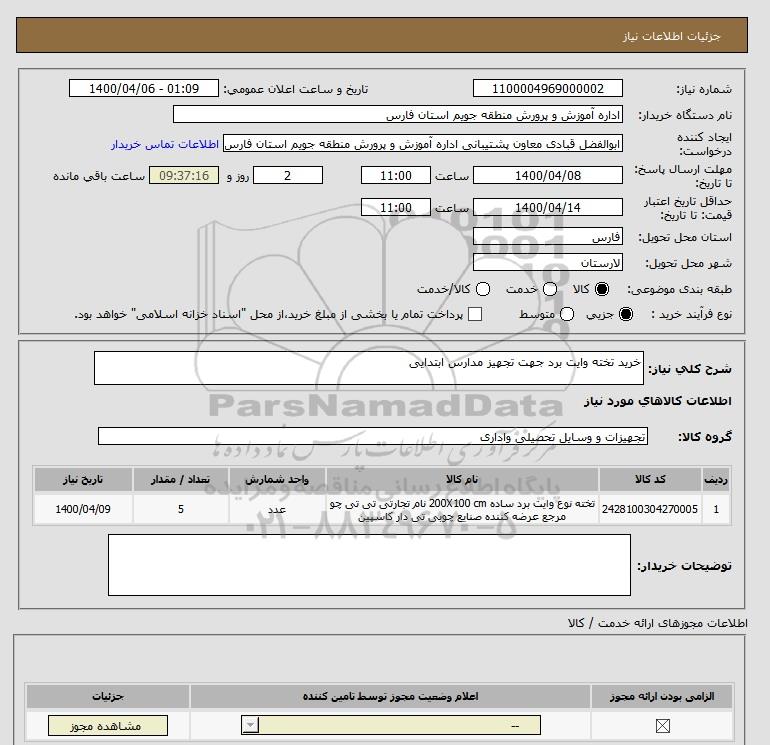The width and height of the screenshot is (770, 745).
Task: Click the اعلام وضعیت مجوز توسط تامین کننده header
Action: (390, 696)
